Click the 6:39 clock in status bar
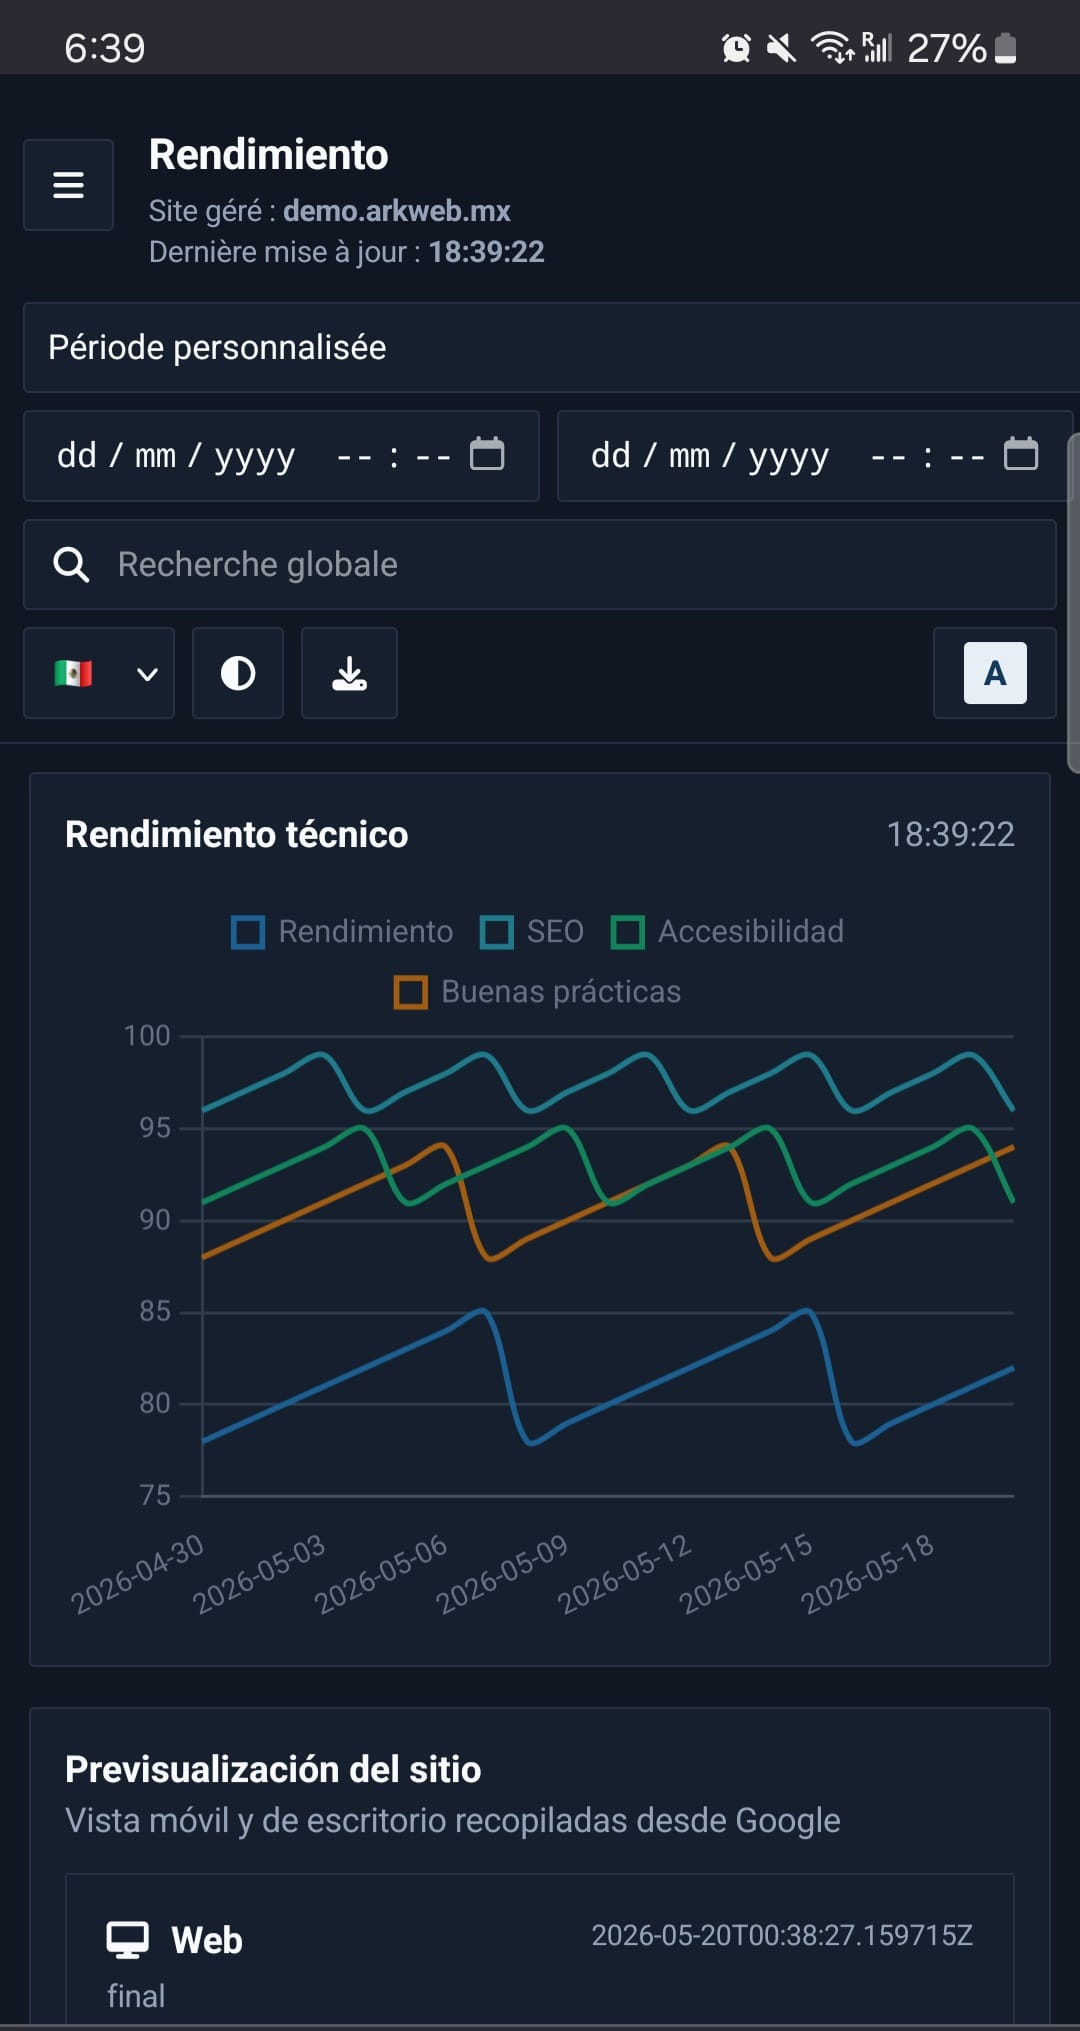This screenshot has width=1080, height=2031. tap(105, 48)
